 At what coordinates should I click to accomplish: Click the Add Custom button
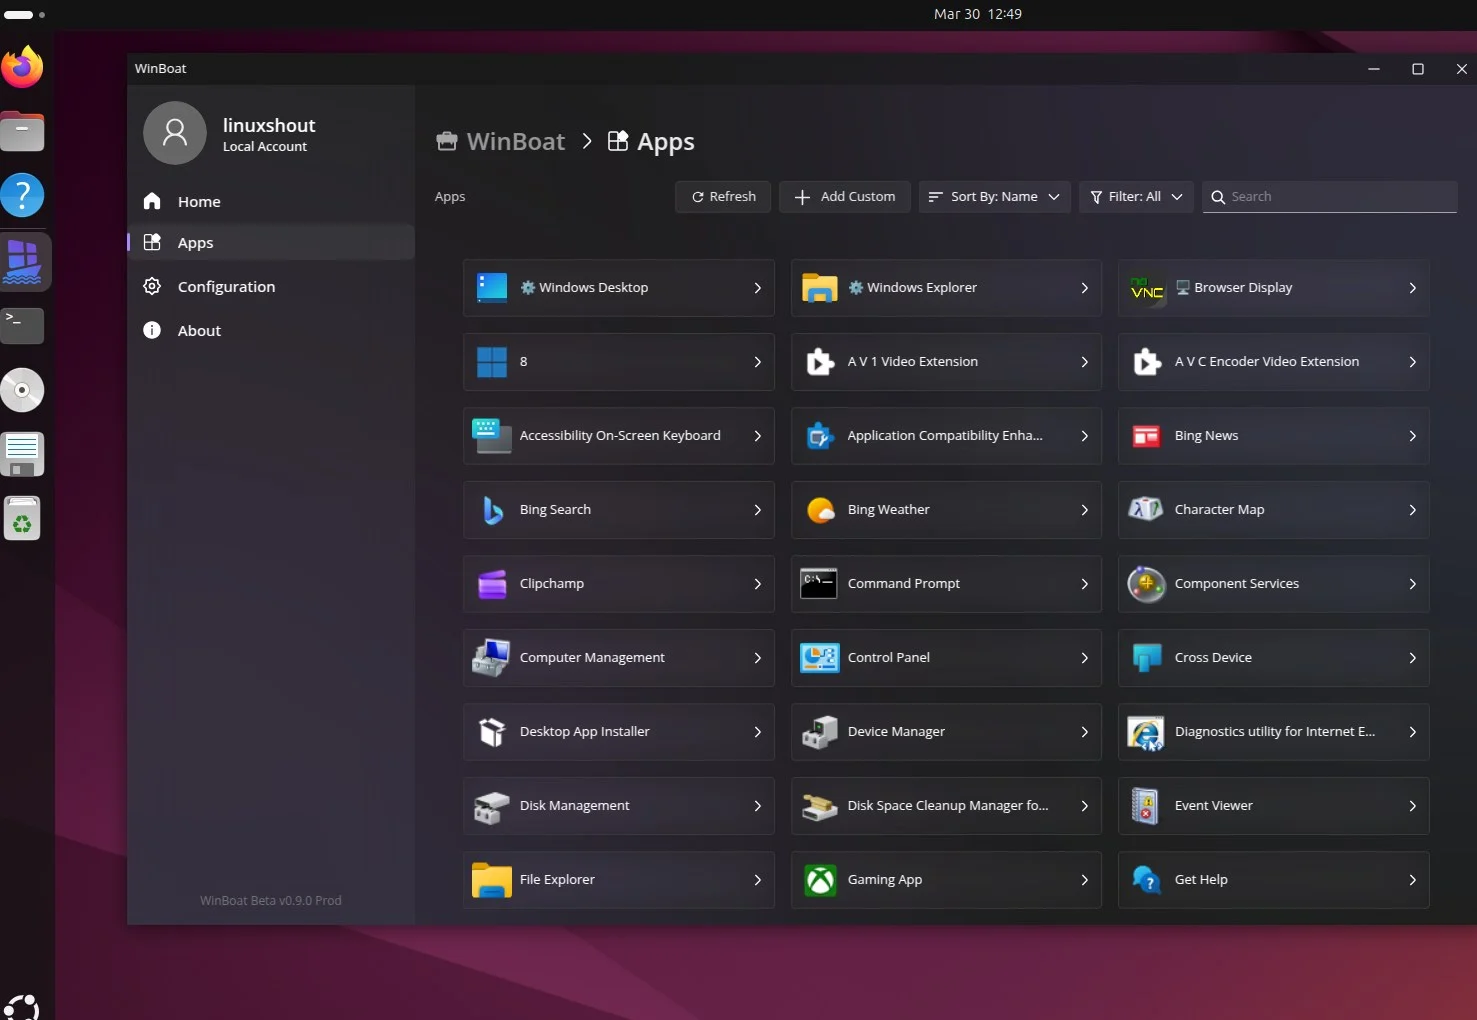845,197
